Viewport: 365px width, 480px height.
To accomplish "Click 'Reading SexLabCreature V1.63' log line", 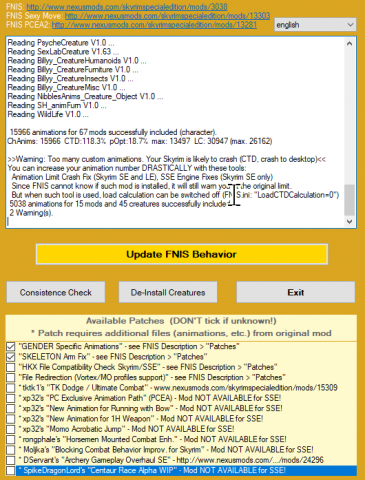I will point(63,52).
